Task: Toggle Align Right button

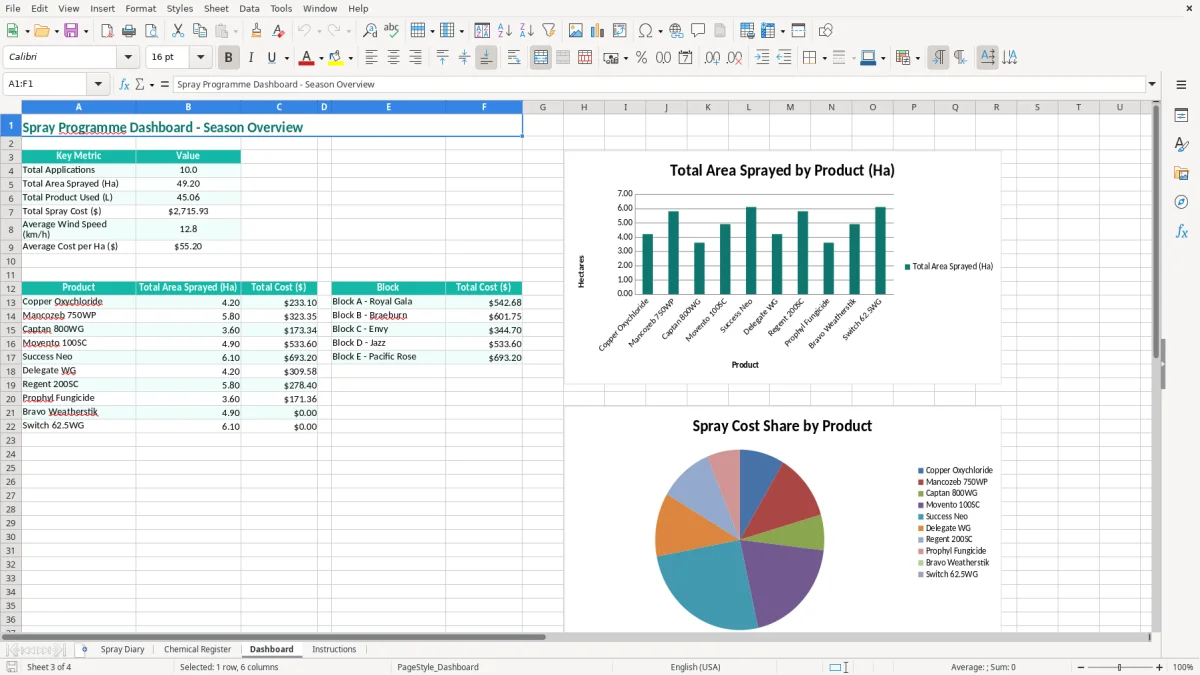Action: 415,58
